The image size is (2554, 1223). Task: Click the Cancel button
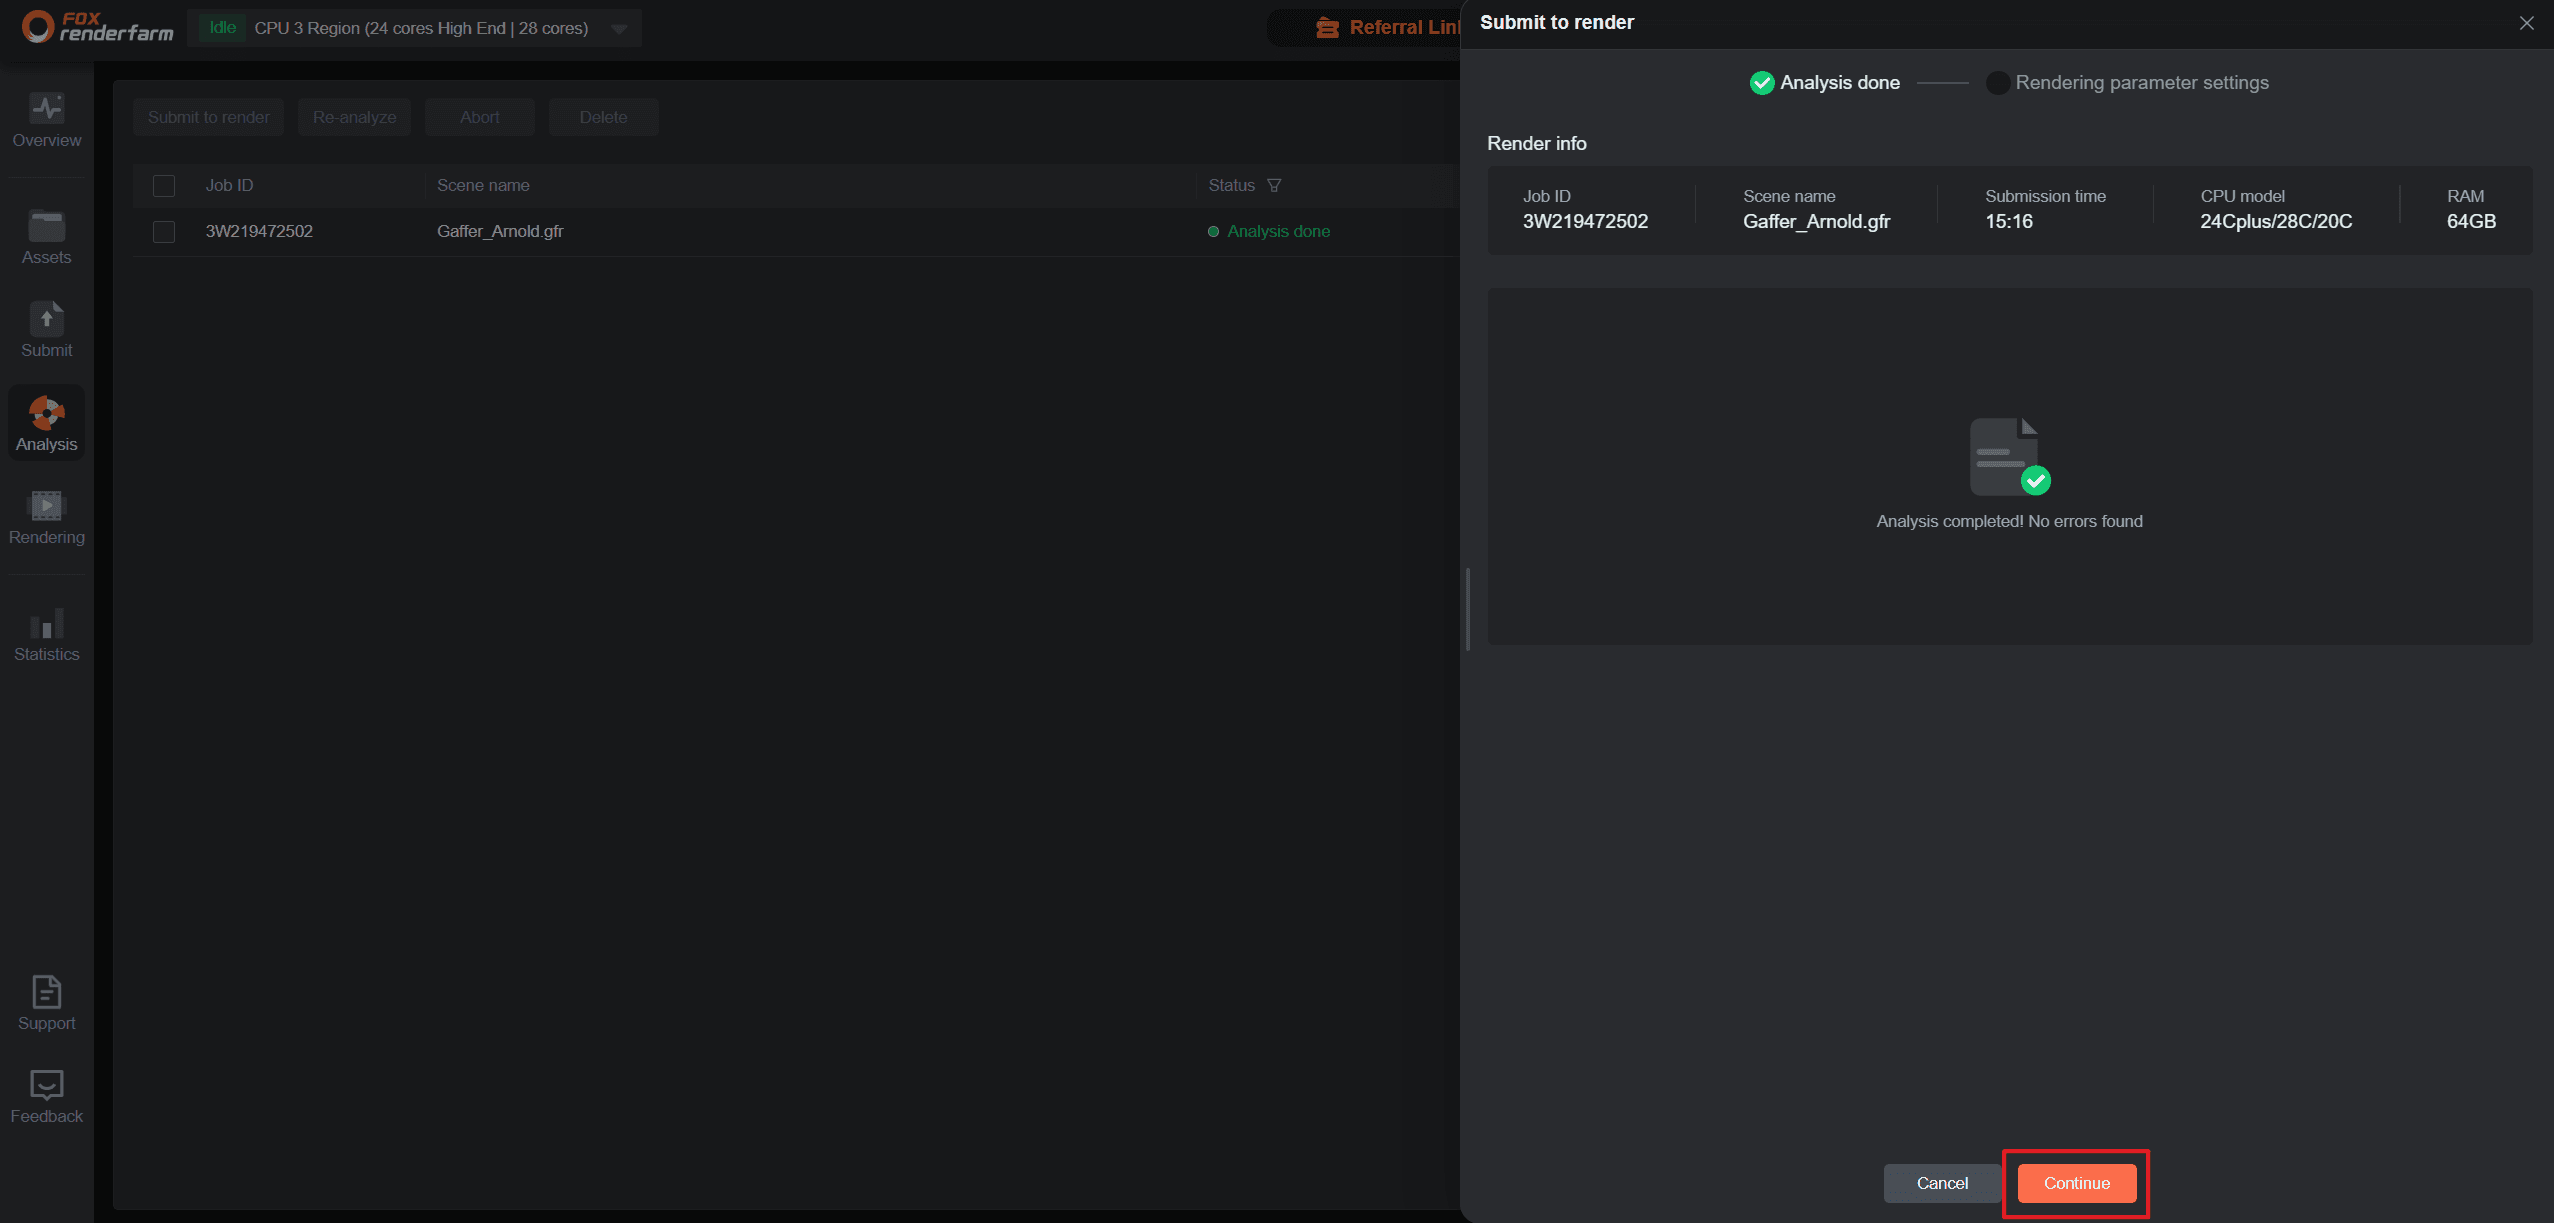1941,1183
